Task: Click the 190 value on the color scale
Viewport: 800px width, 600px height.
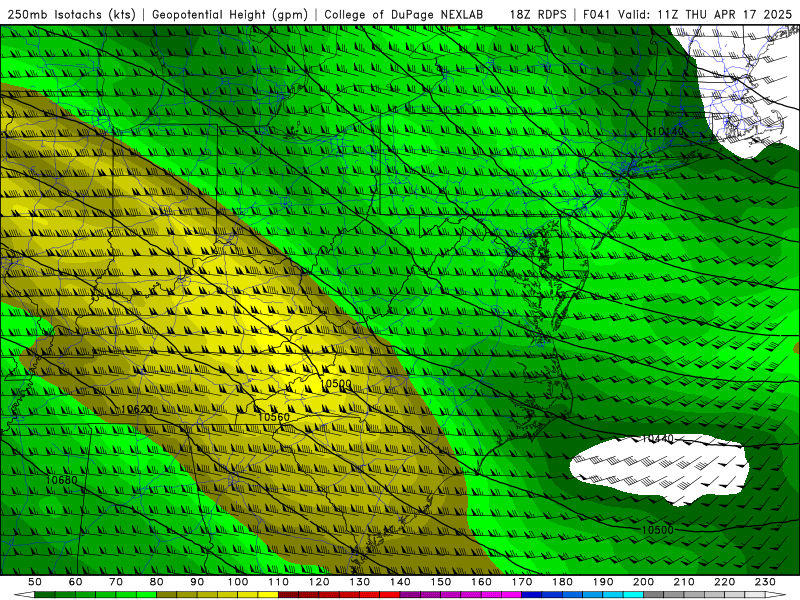Action: 603,582
